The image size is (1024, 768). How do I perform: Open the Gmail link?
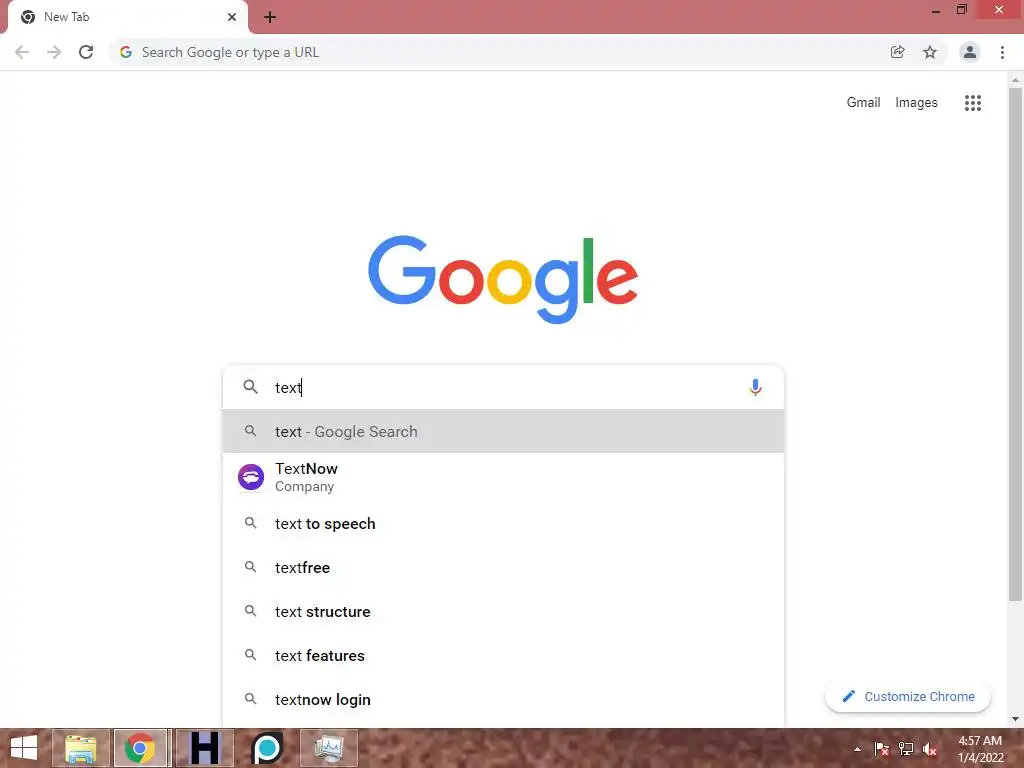click(x=863, y=103)
